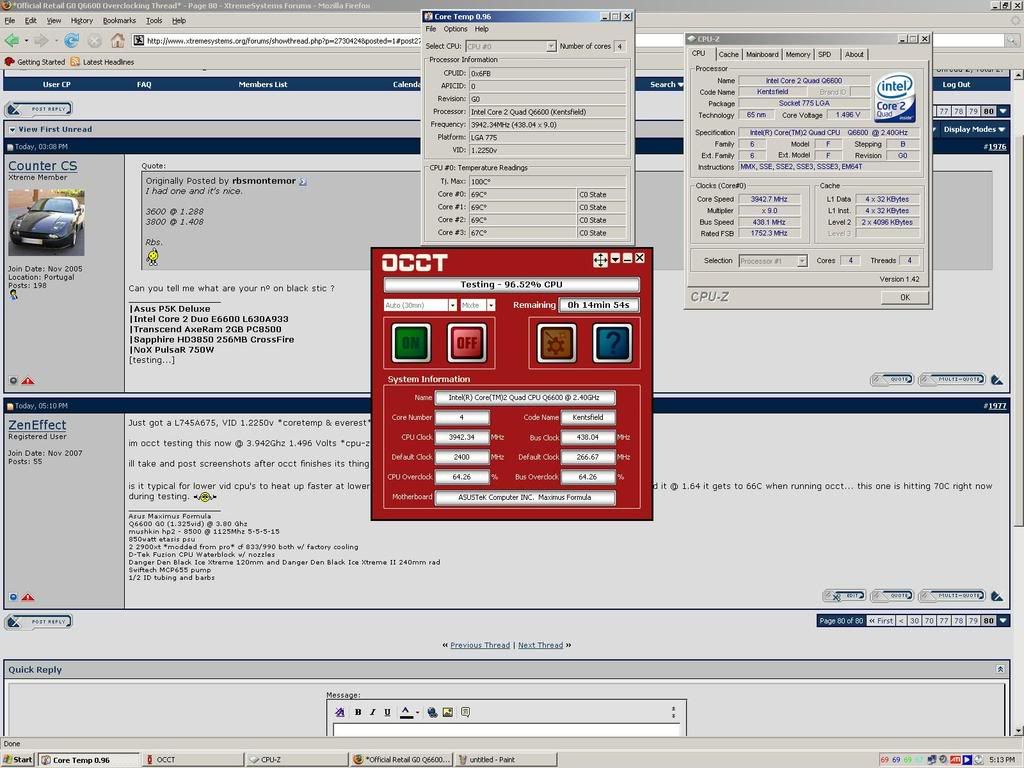The height and width of the screenshot is (768, 1024).
Task: Open ZenEffect user profile link
Action: click(x=37, y=424)
